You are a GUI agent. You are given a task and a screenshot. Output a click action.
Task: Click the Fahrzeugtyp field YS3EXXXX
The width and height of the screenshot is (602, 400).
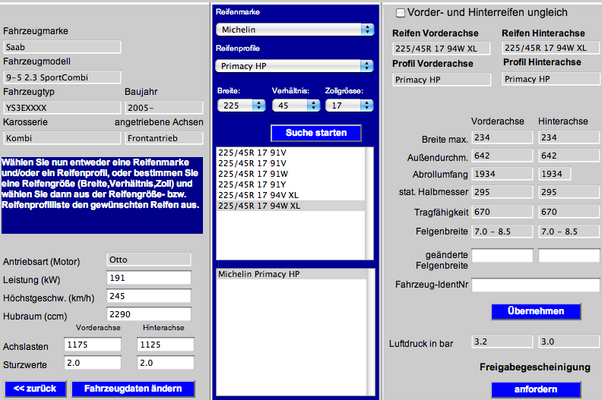tap(62, 108)
